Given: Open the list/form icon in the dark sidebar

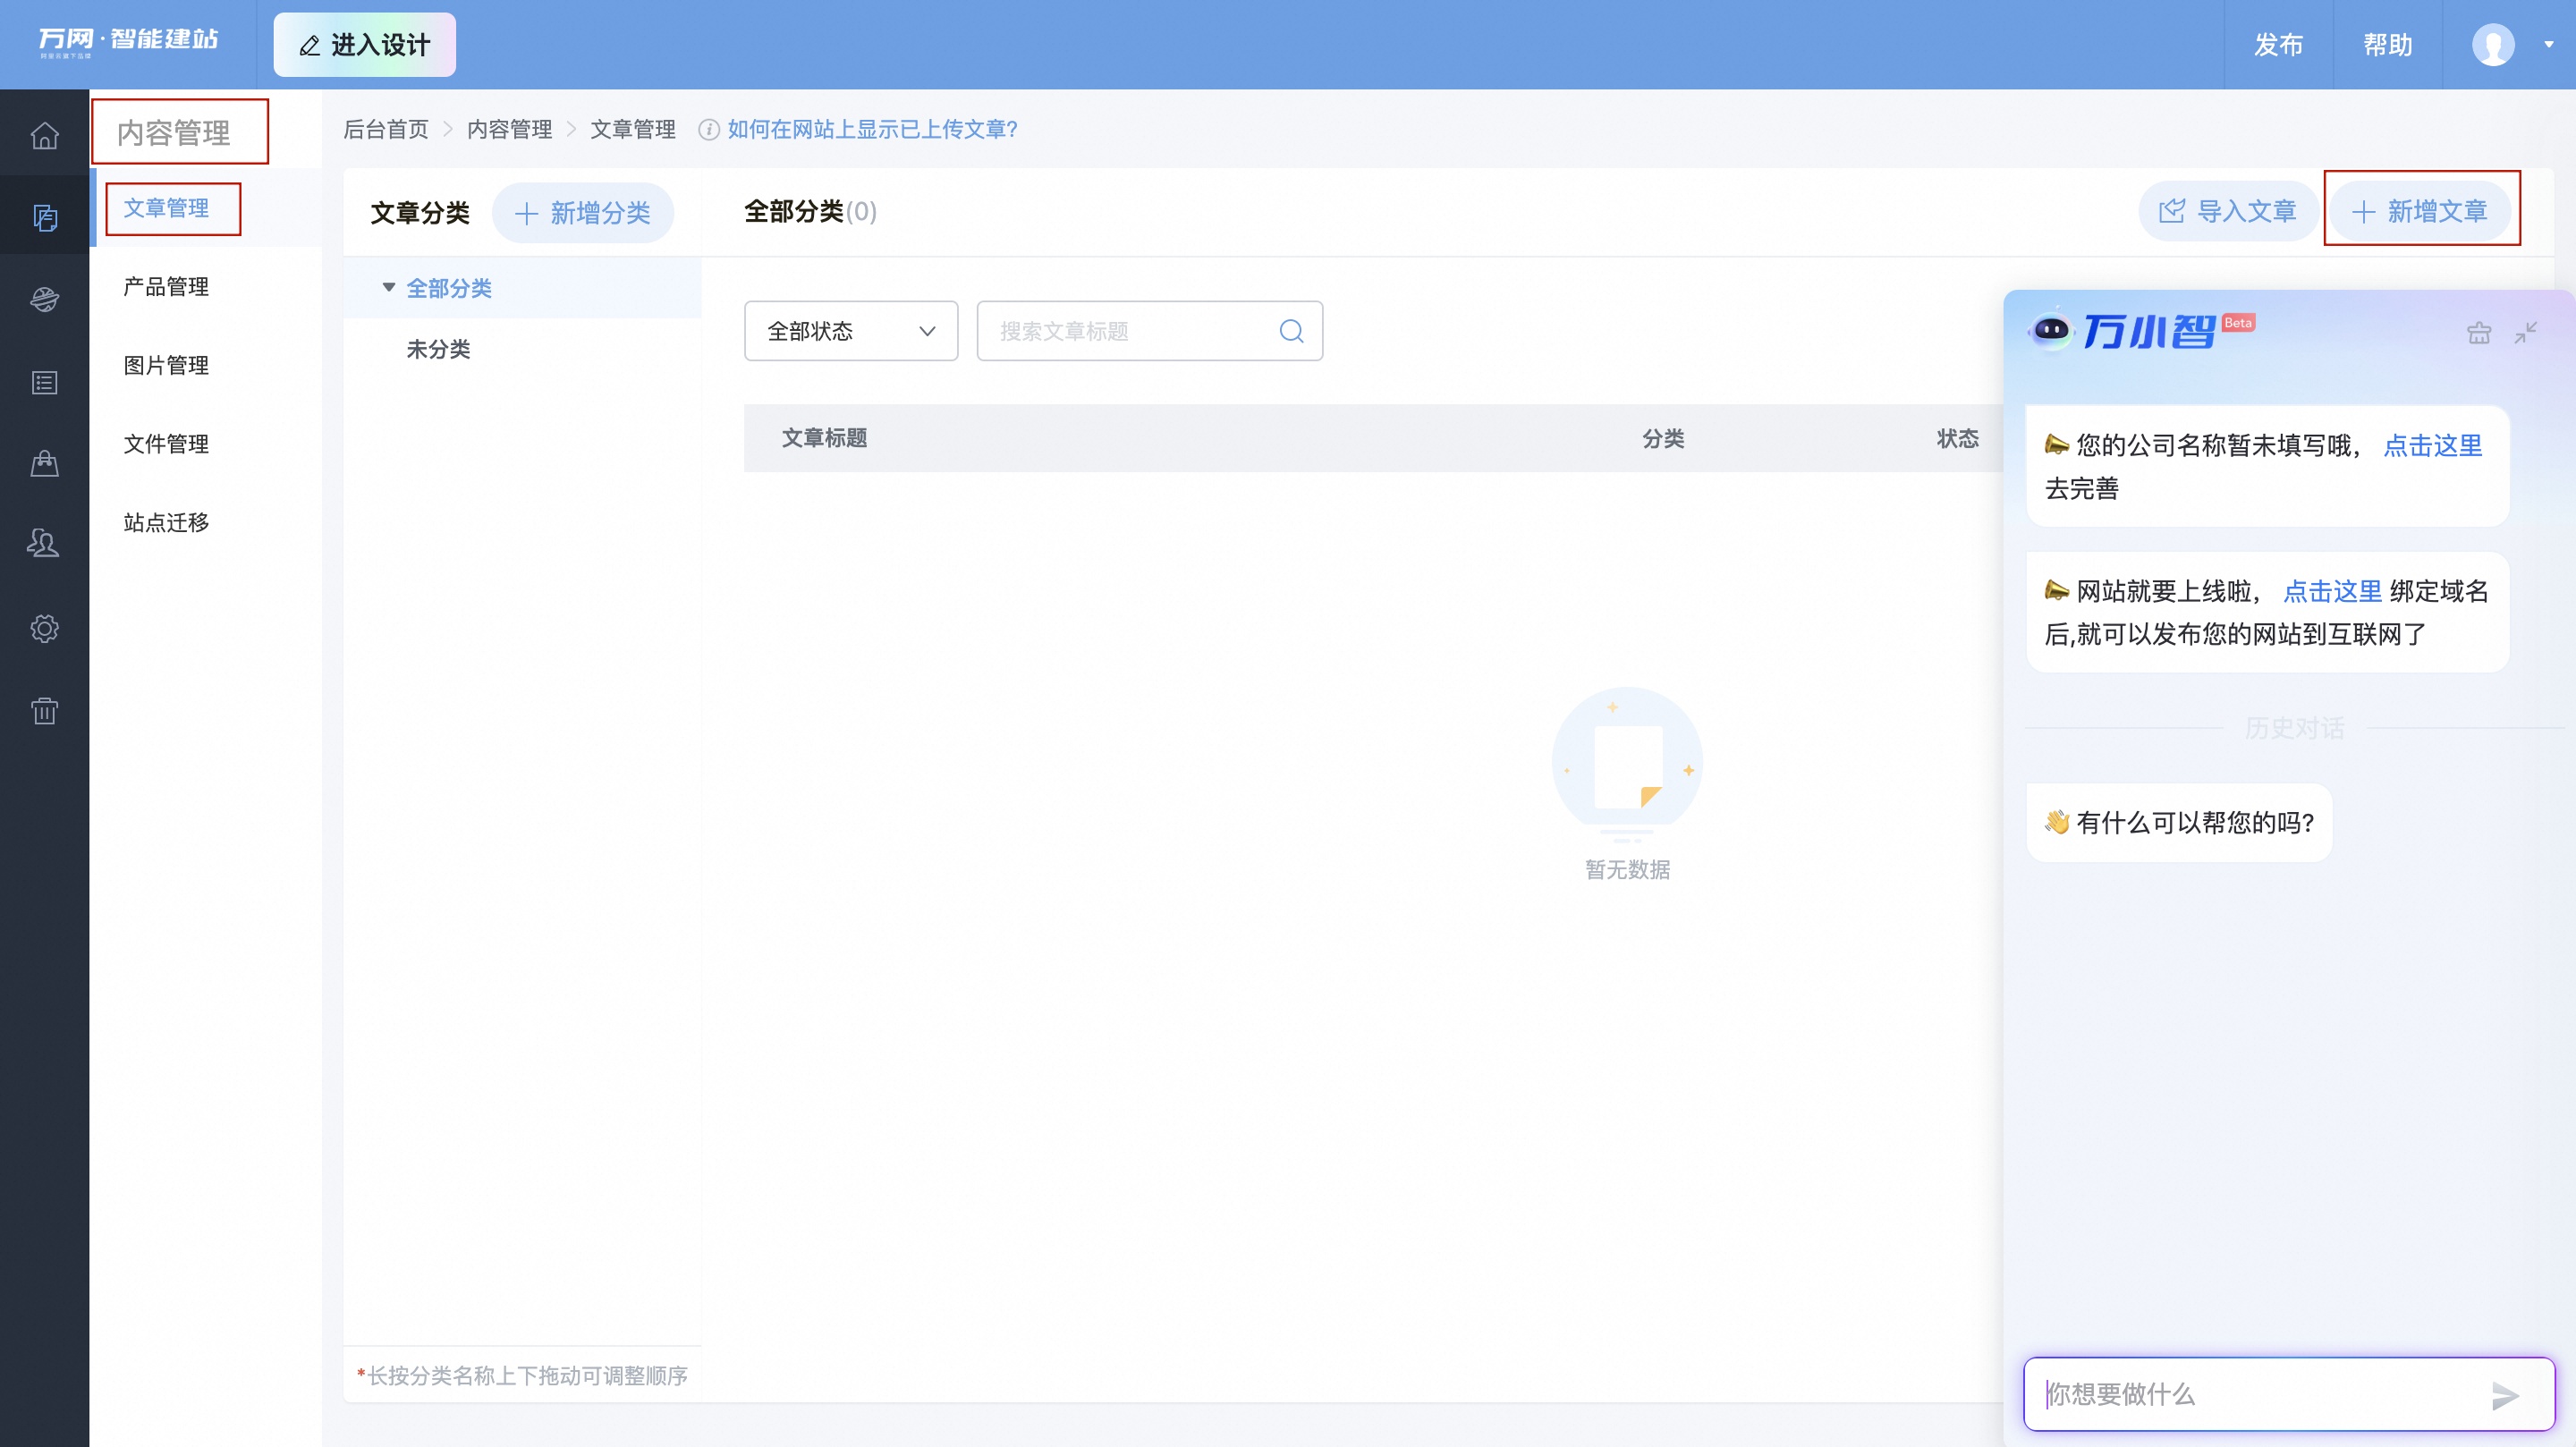Looking at the screenshot, I should pos(44,382).
